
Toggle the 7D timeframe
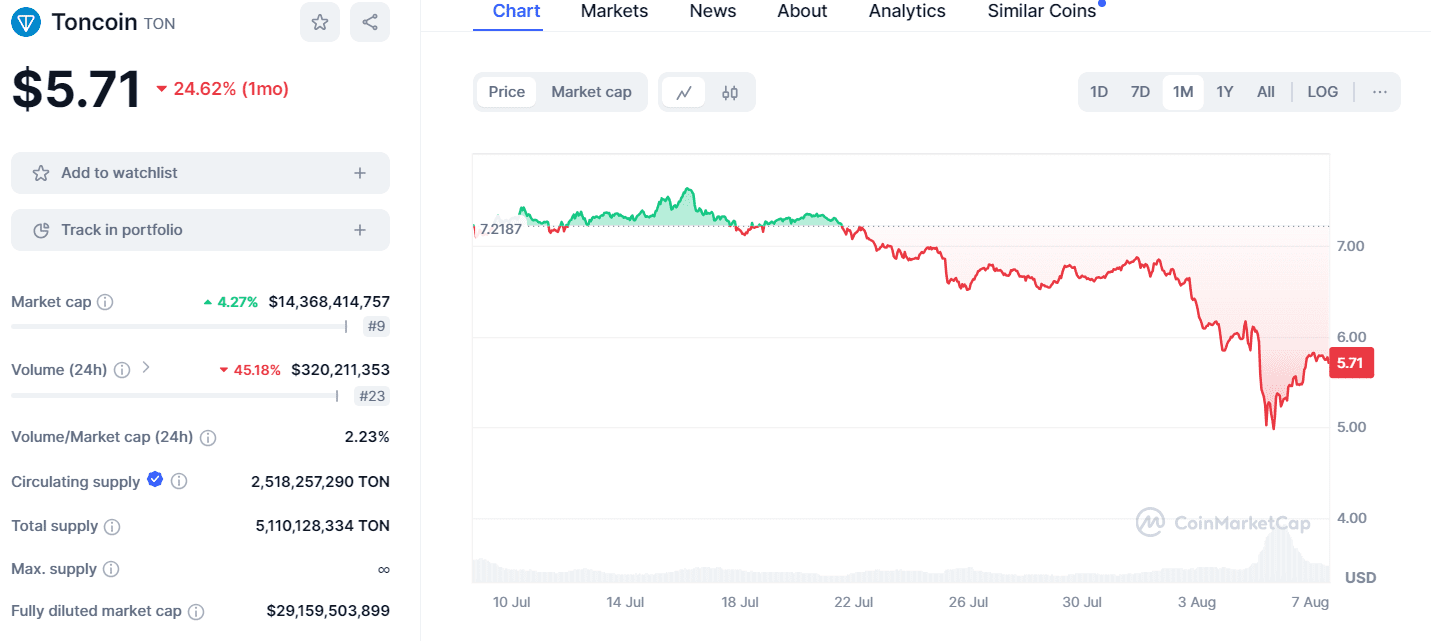pyautogui.click(x=1140, y=91)
